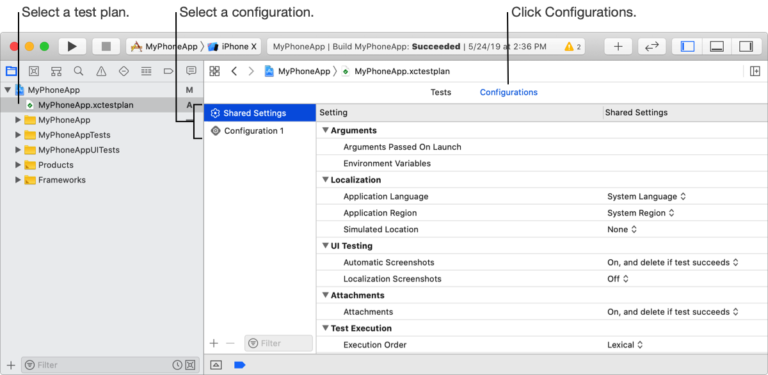Click the code review arrows button
The image size is (768, 375).
[x=651, y=47]
